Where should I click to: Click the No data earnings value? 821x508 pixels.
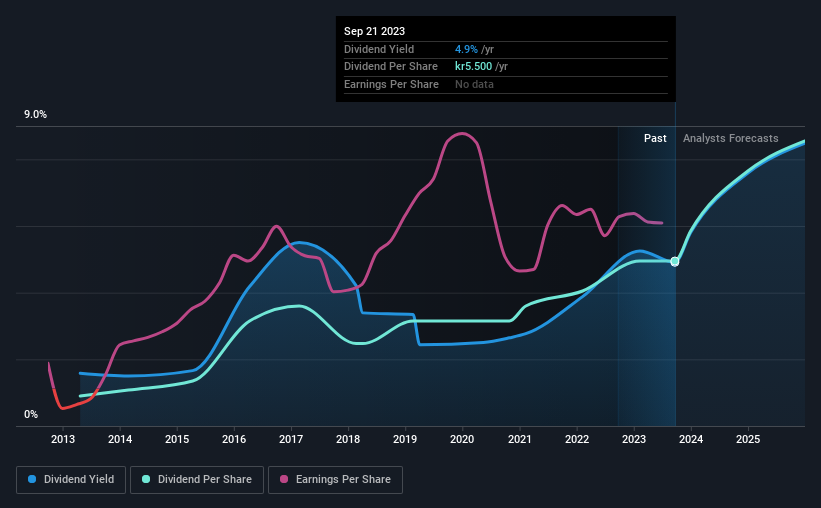point(474,84)
